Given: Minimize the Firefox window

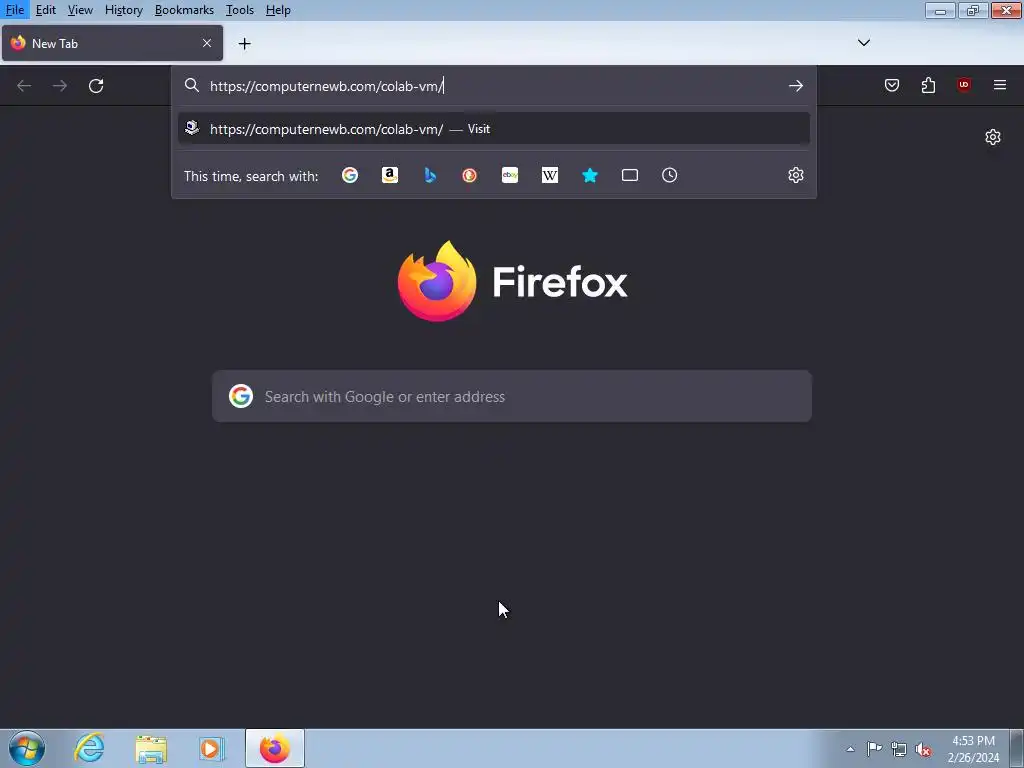Looking at the screenshot, I should tap(940, 10).
